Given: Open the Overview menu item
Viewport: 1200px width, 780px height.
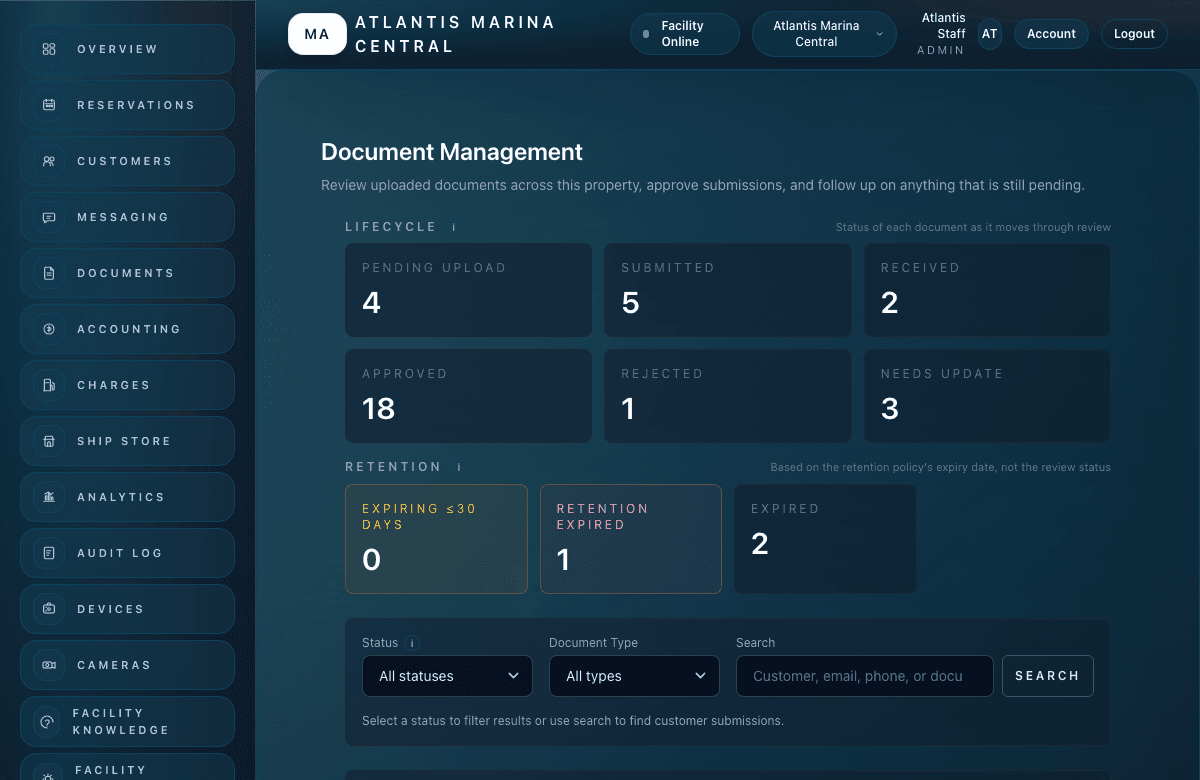Looking at the screenshot, I should click(x=128, y=49).
